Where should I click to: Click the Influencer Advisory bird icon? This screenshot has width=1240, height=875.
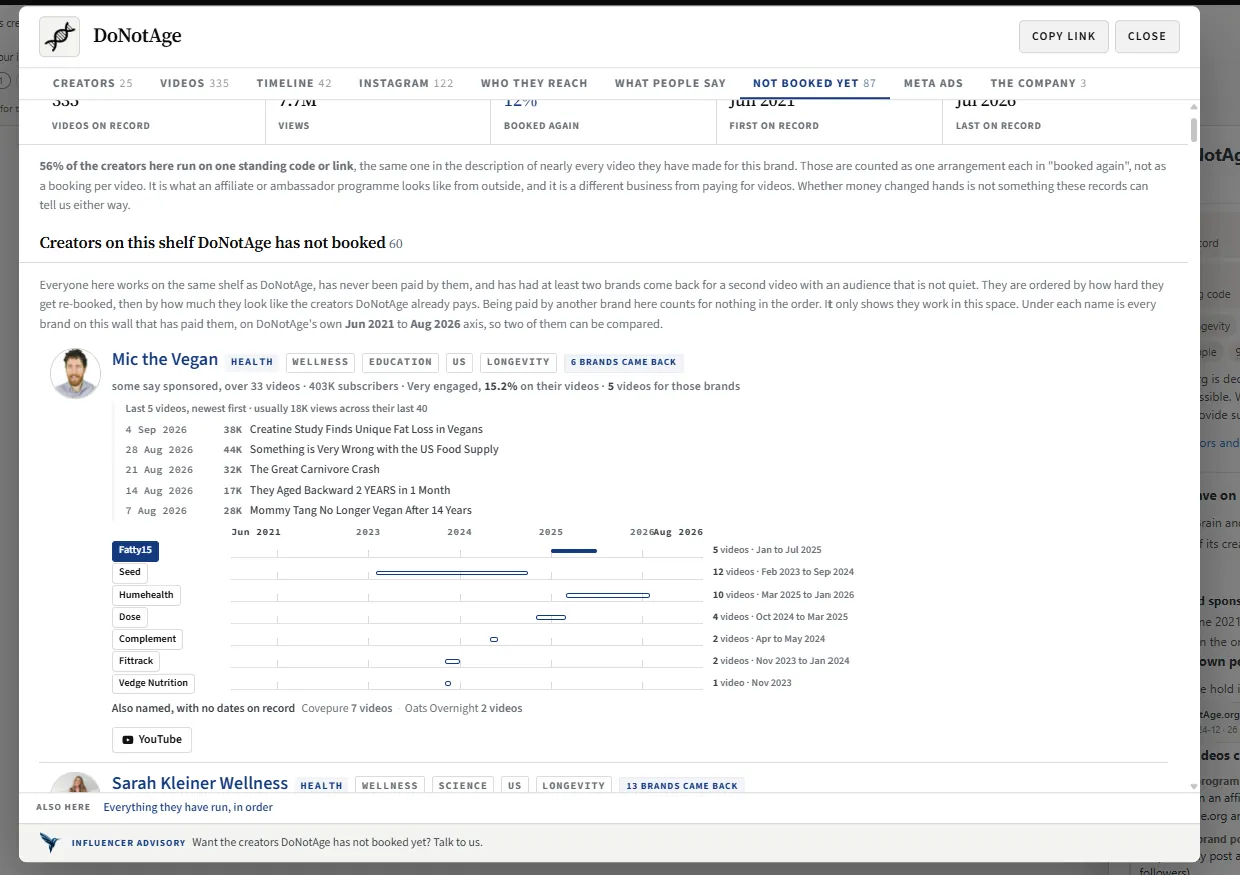50,842
